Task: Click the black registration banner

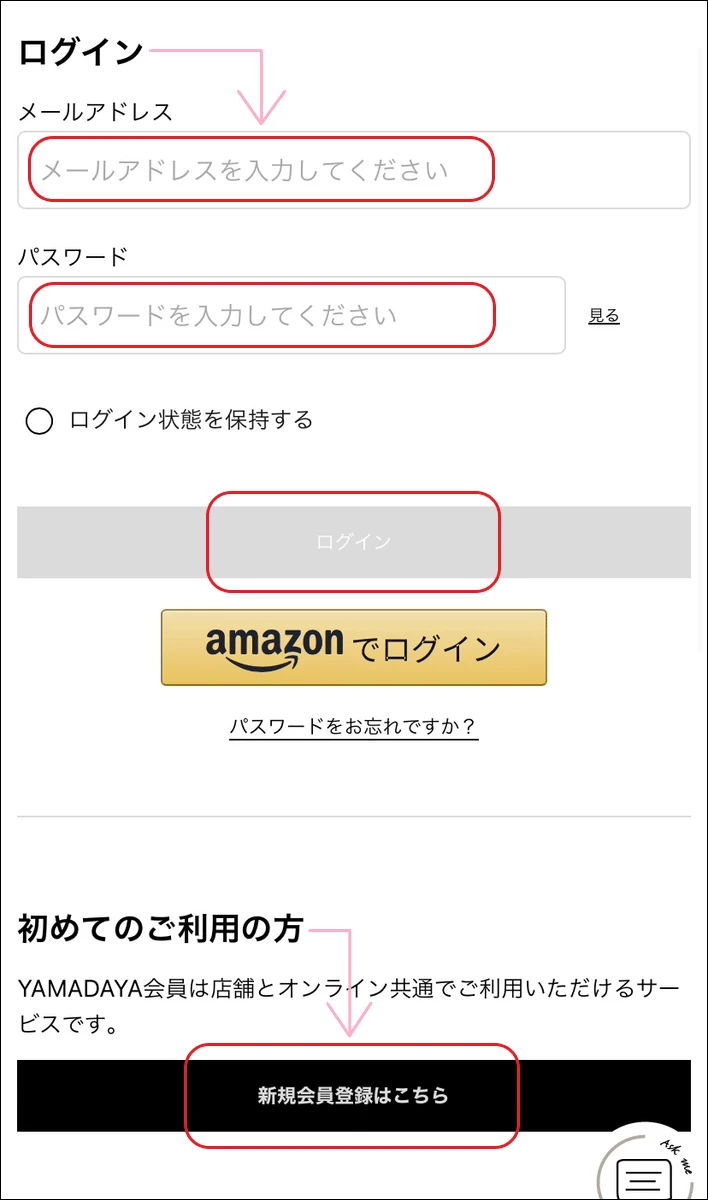Action: pyautogui.click(x=352, y=1096)
